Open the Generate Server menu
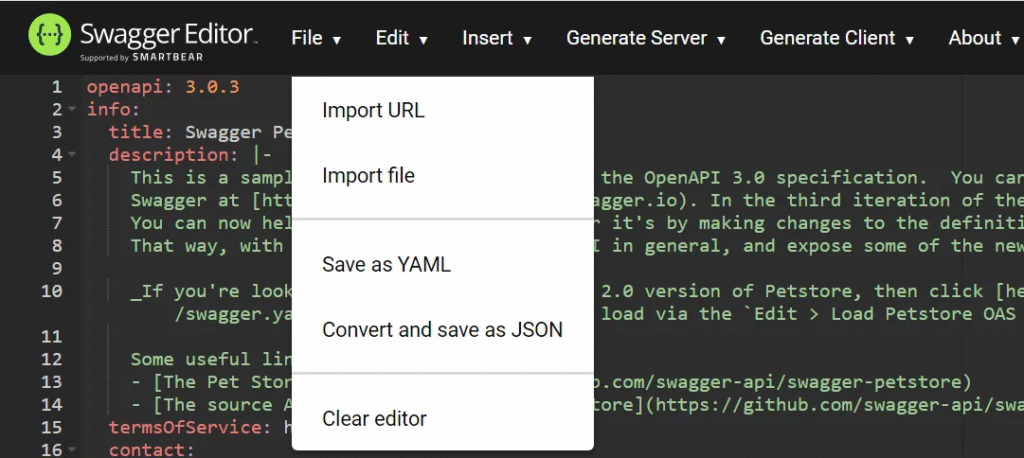Viewport: 1024px width, 458px height. pyautogui.click(x=646, y=39)
